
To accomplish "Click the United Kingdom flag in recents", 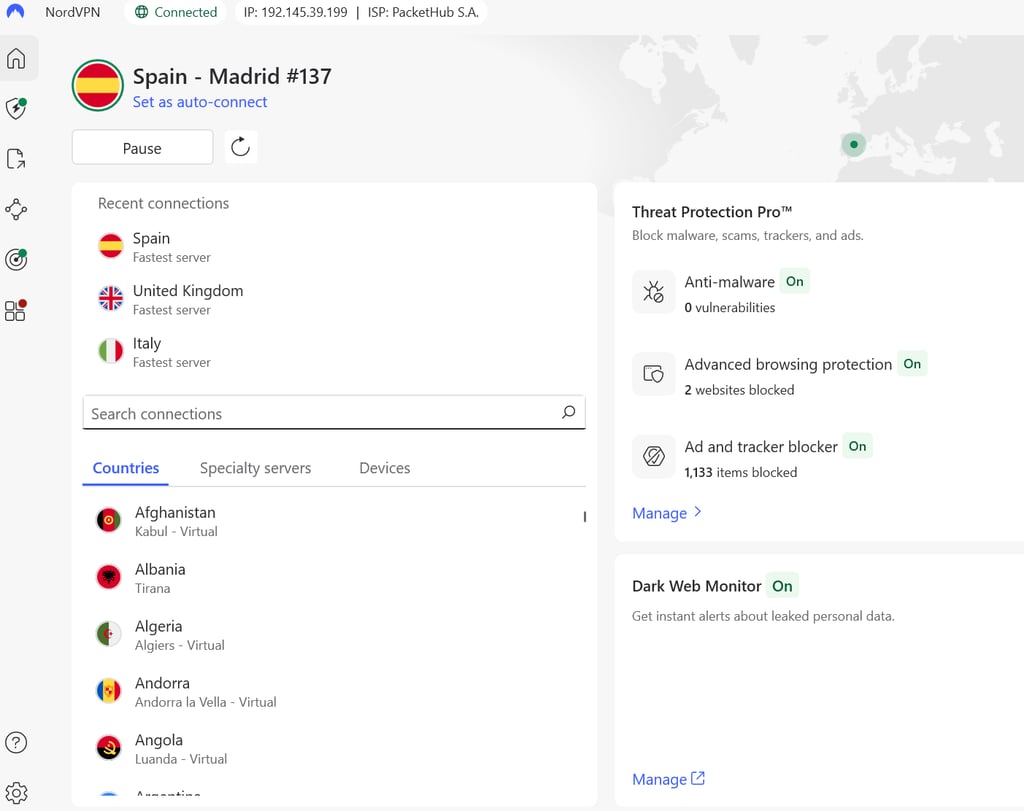I will [110, 298].
